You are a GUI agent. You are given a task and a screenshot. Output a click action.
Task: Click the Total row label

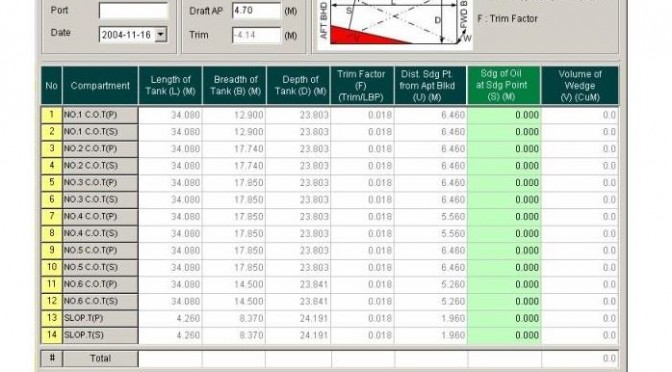coord(100,358)
